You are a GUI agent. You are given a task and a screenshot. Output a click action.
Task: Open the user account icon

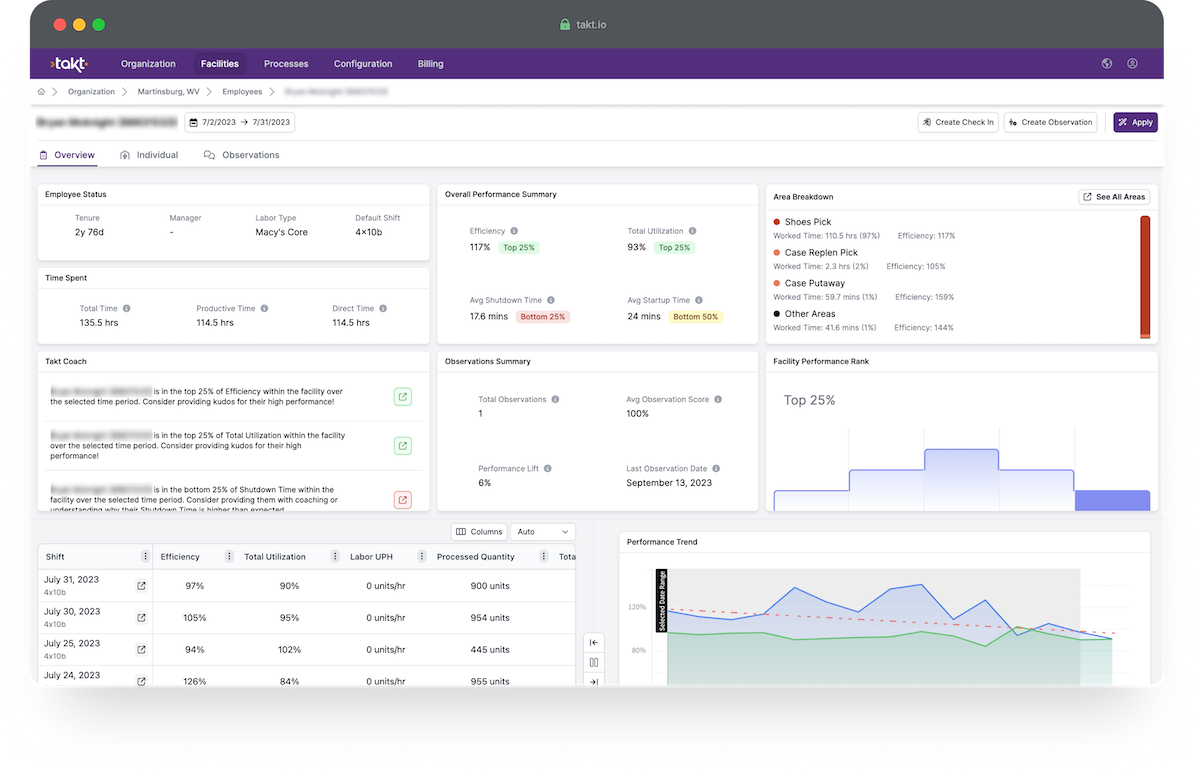tap(1133, 64)
